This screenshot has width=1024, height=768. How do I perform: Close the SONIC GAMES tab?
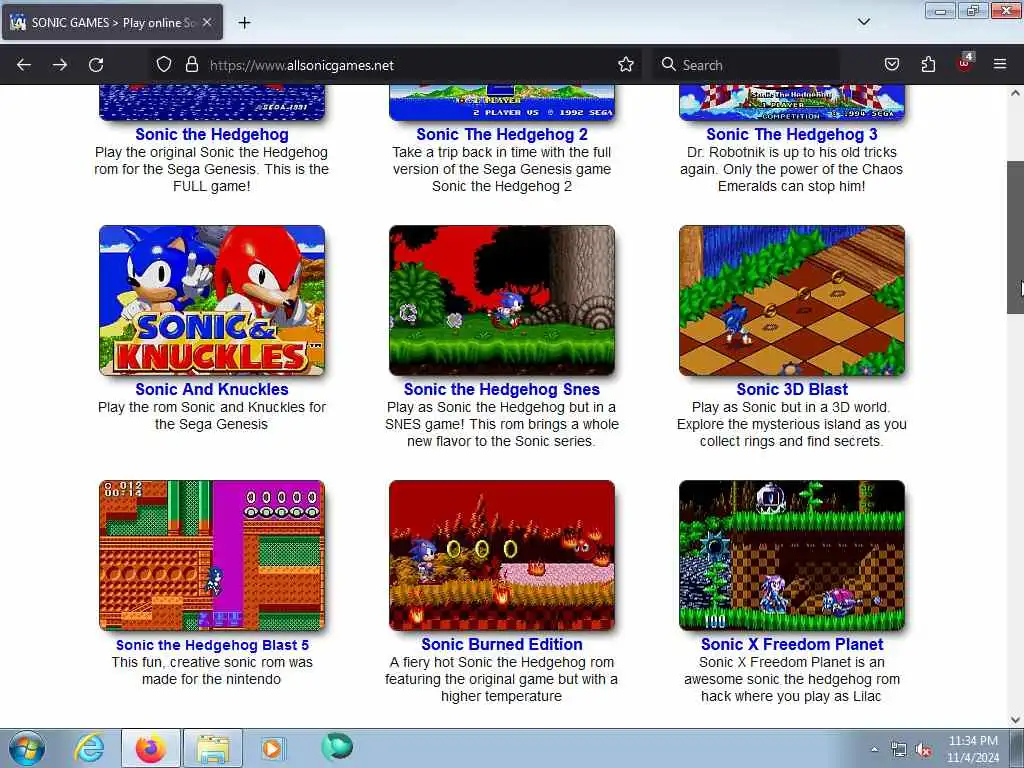[207, 22]
